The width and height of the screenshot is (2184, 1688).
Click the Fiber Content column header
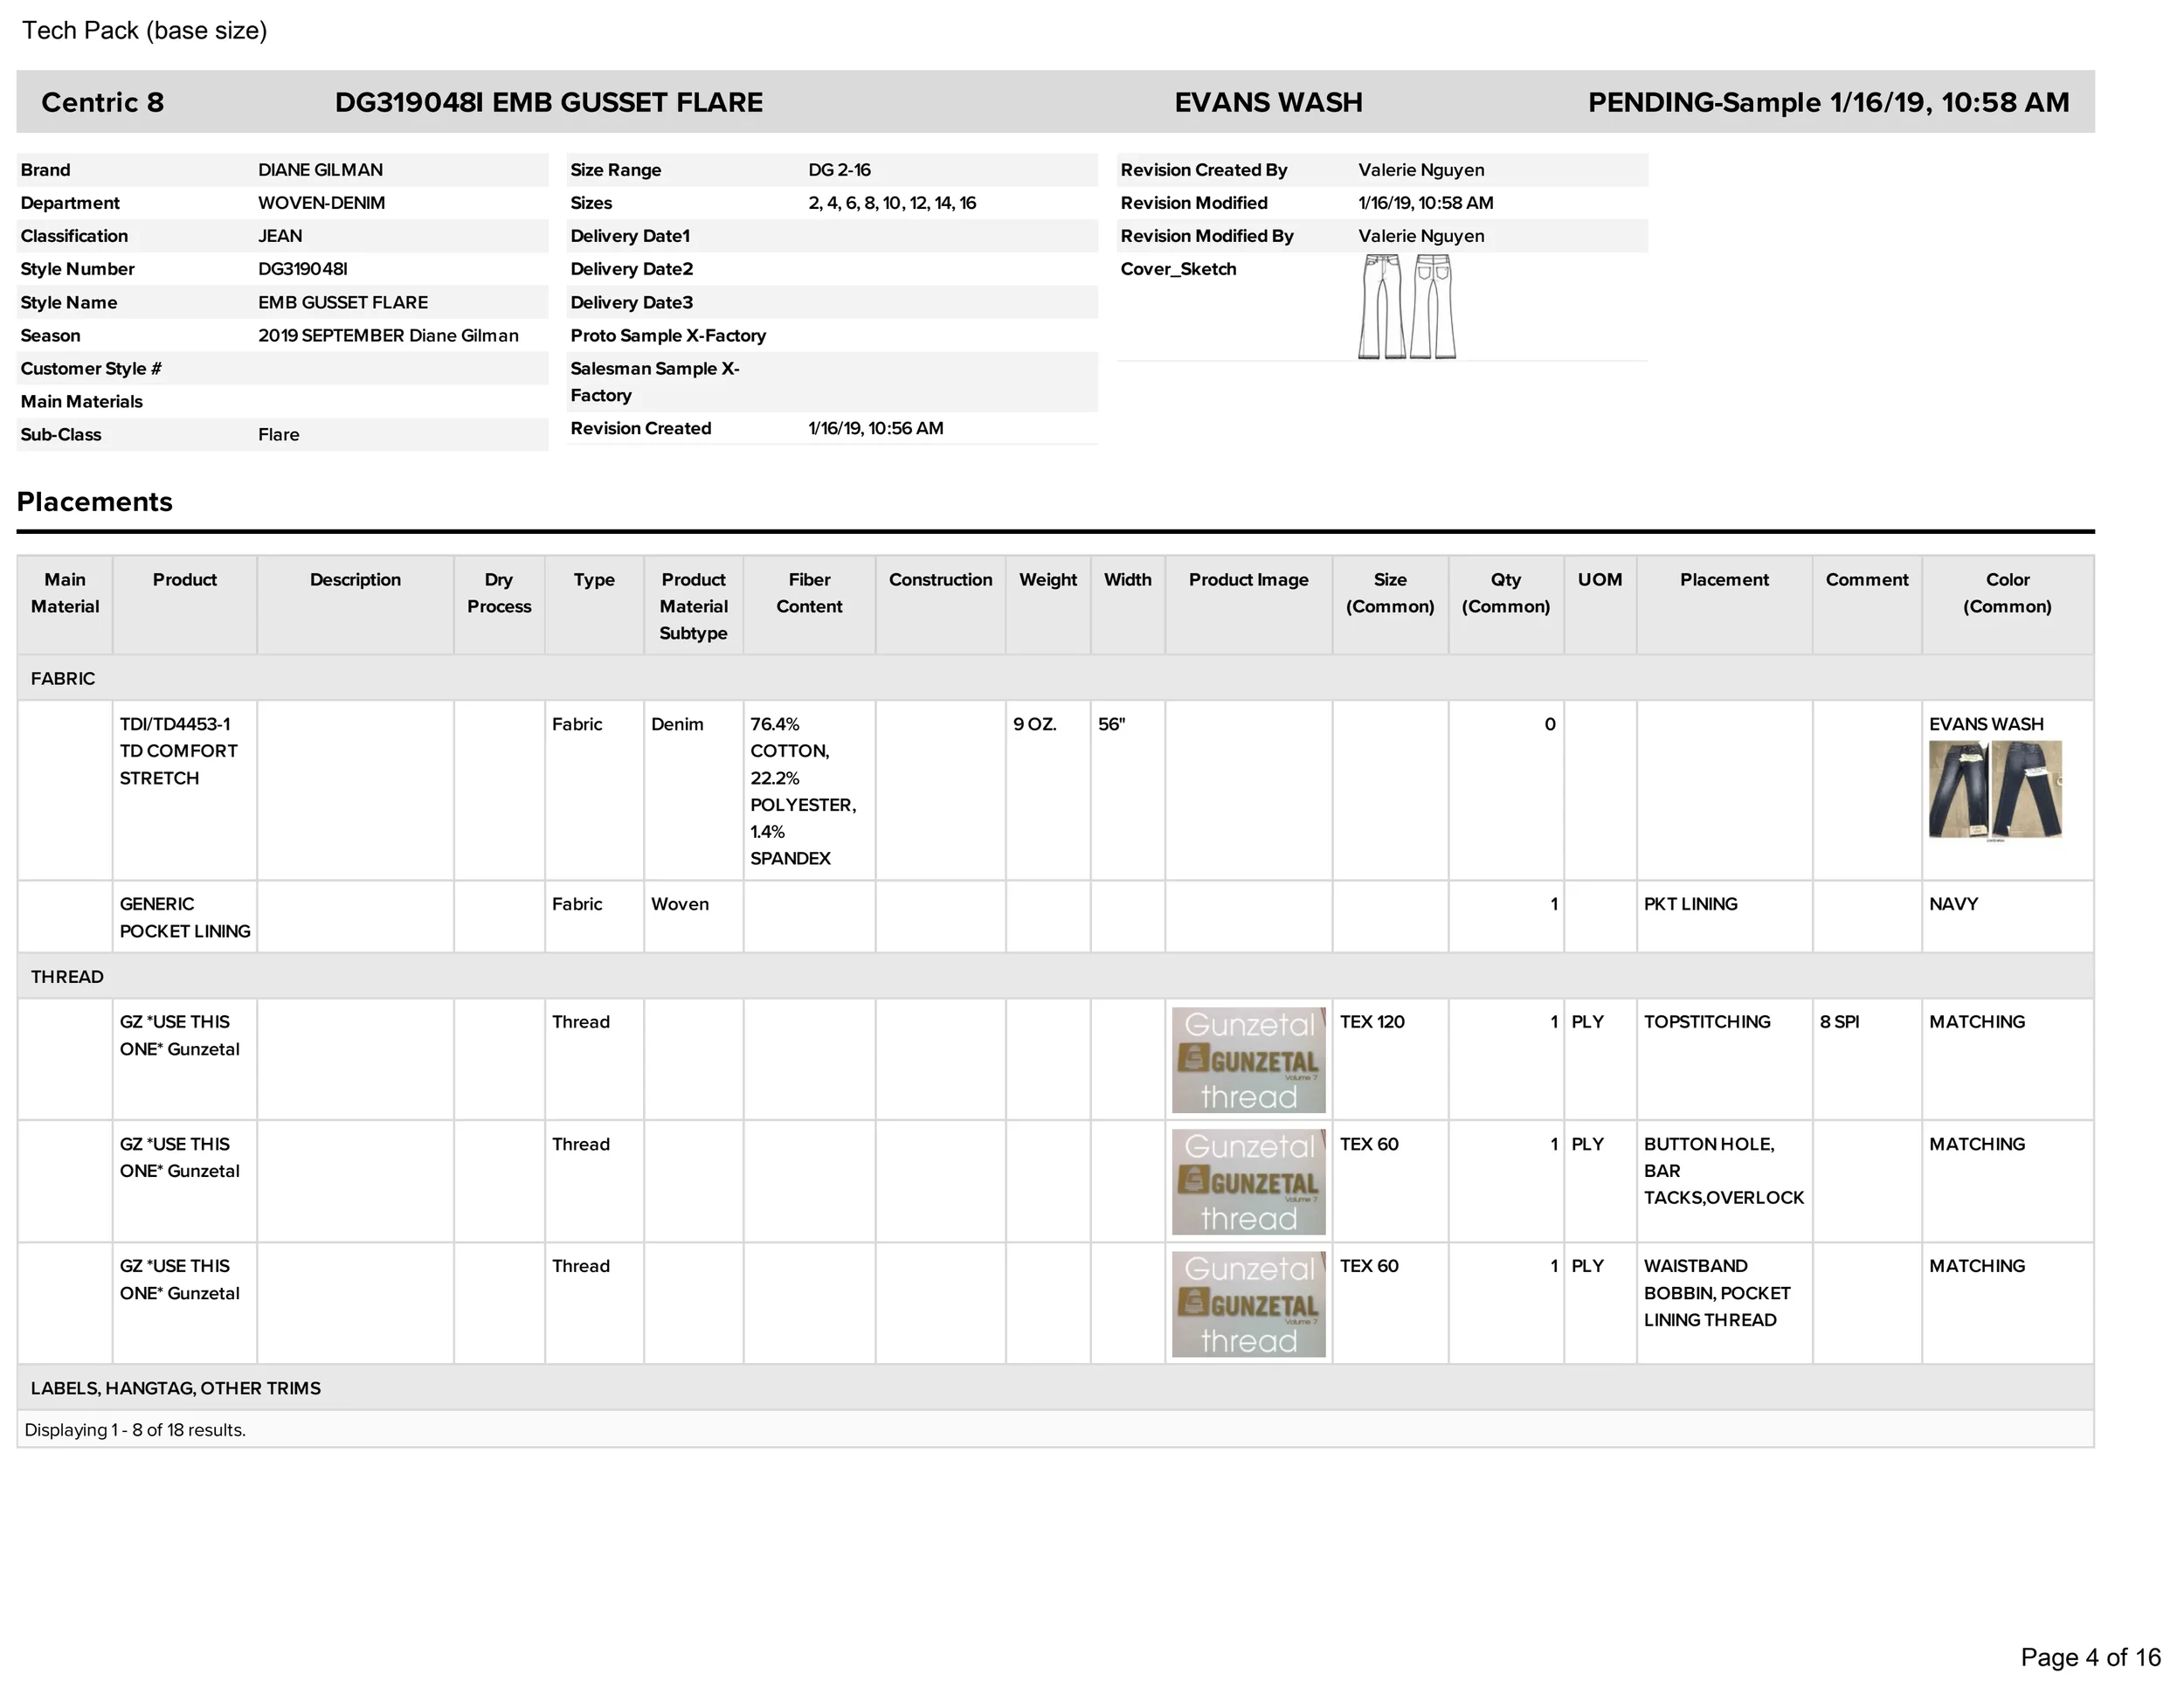(x=809, y=605)
